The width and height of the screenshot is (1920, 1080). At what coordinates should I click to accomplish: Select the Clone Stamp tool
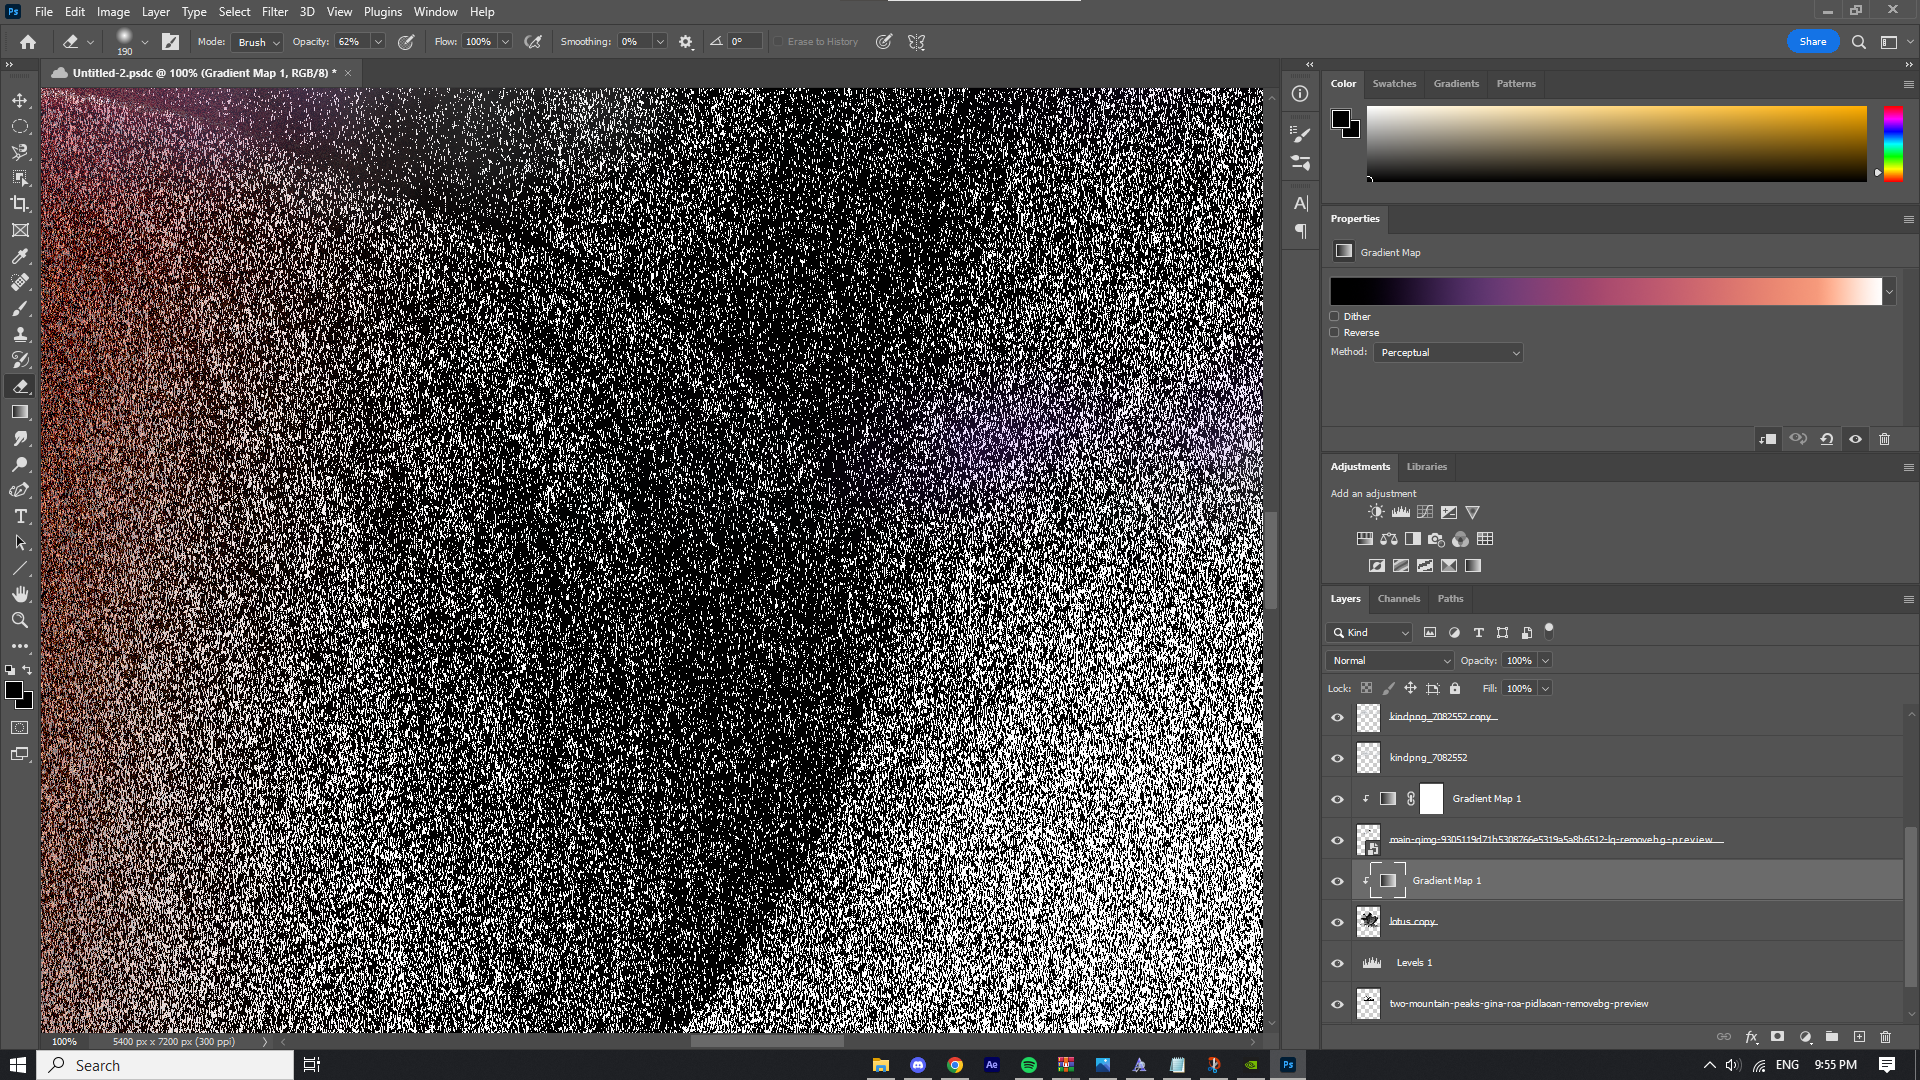click(20, 334)
